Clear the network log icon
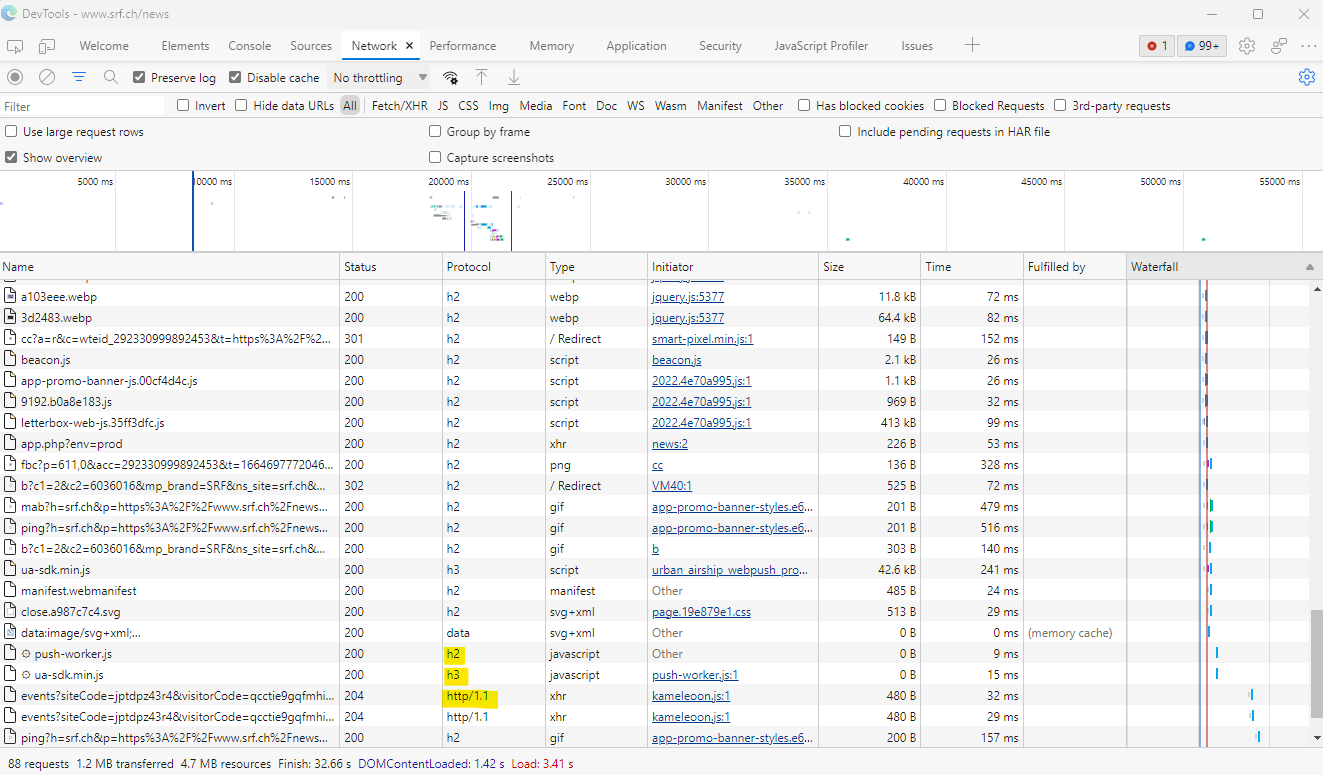 click(x=47, y=77)
